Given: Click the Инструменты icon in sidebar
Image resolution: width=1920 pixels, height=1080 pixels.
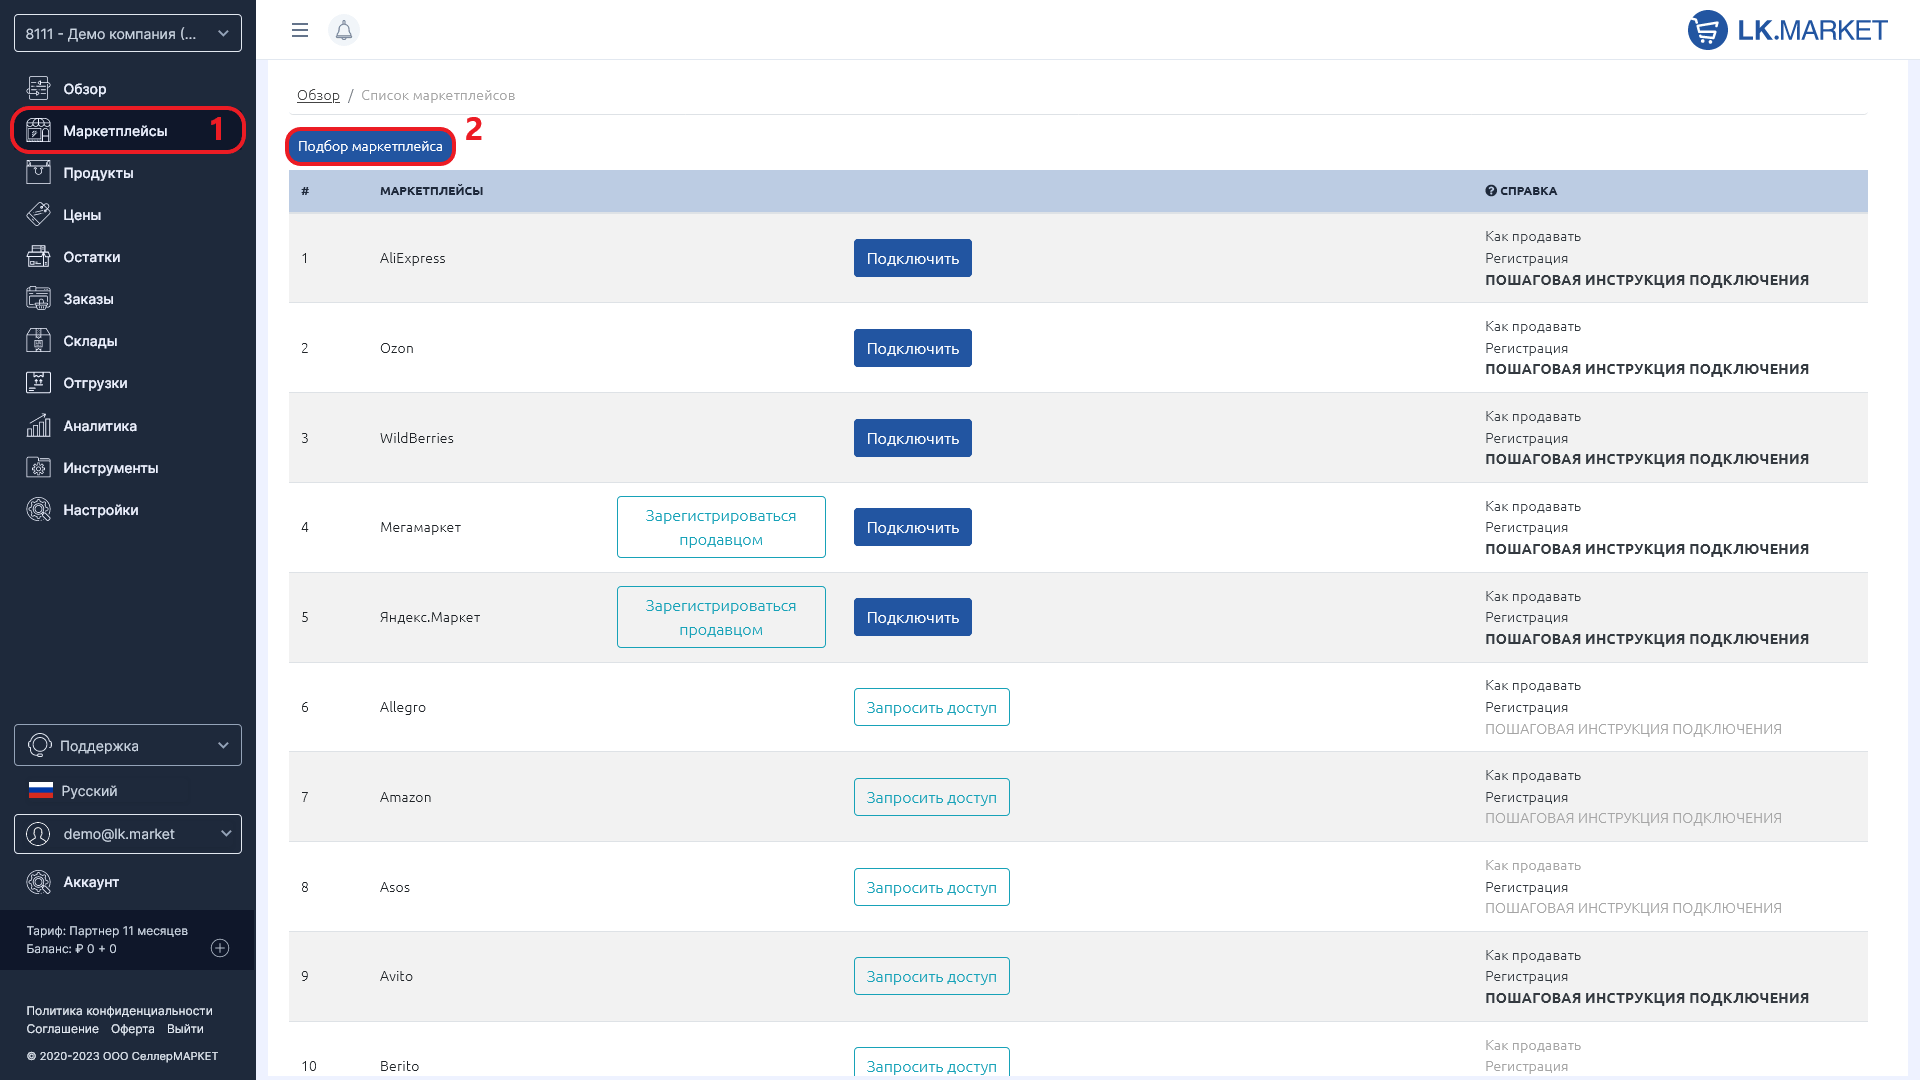Looking at the screenshot, I should click(38, 468).
